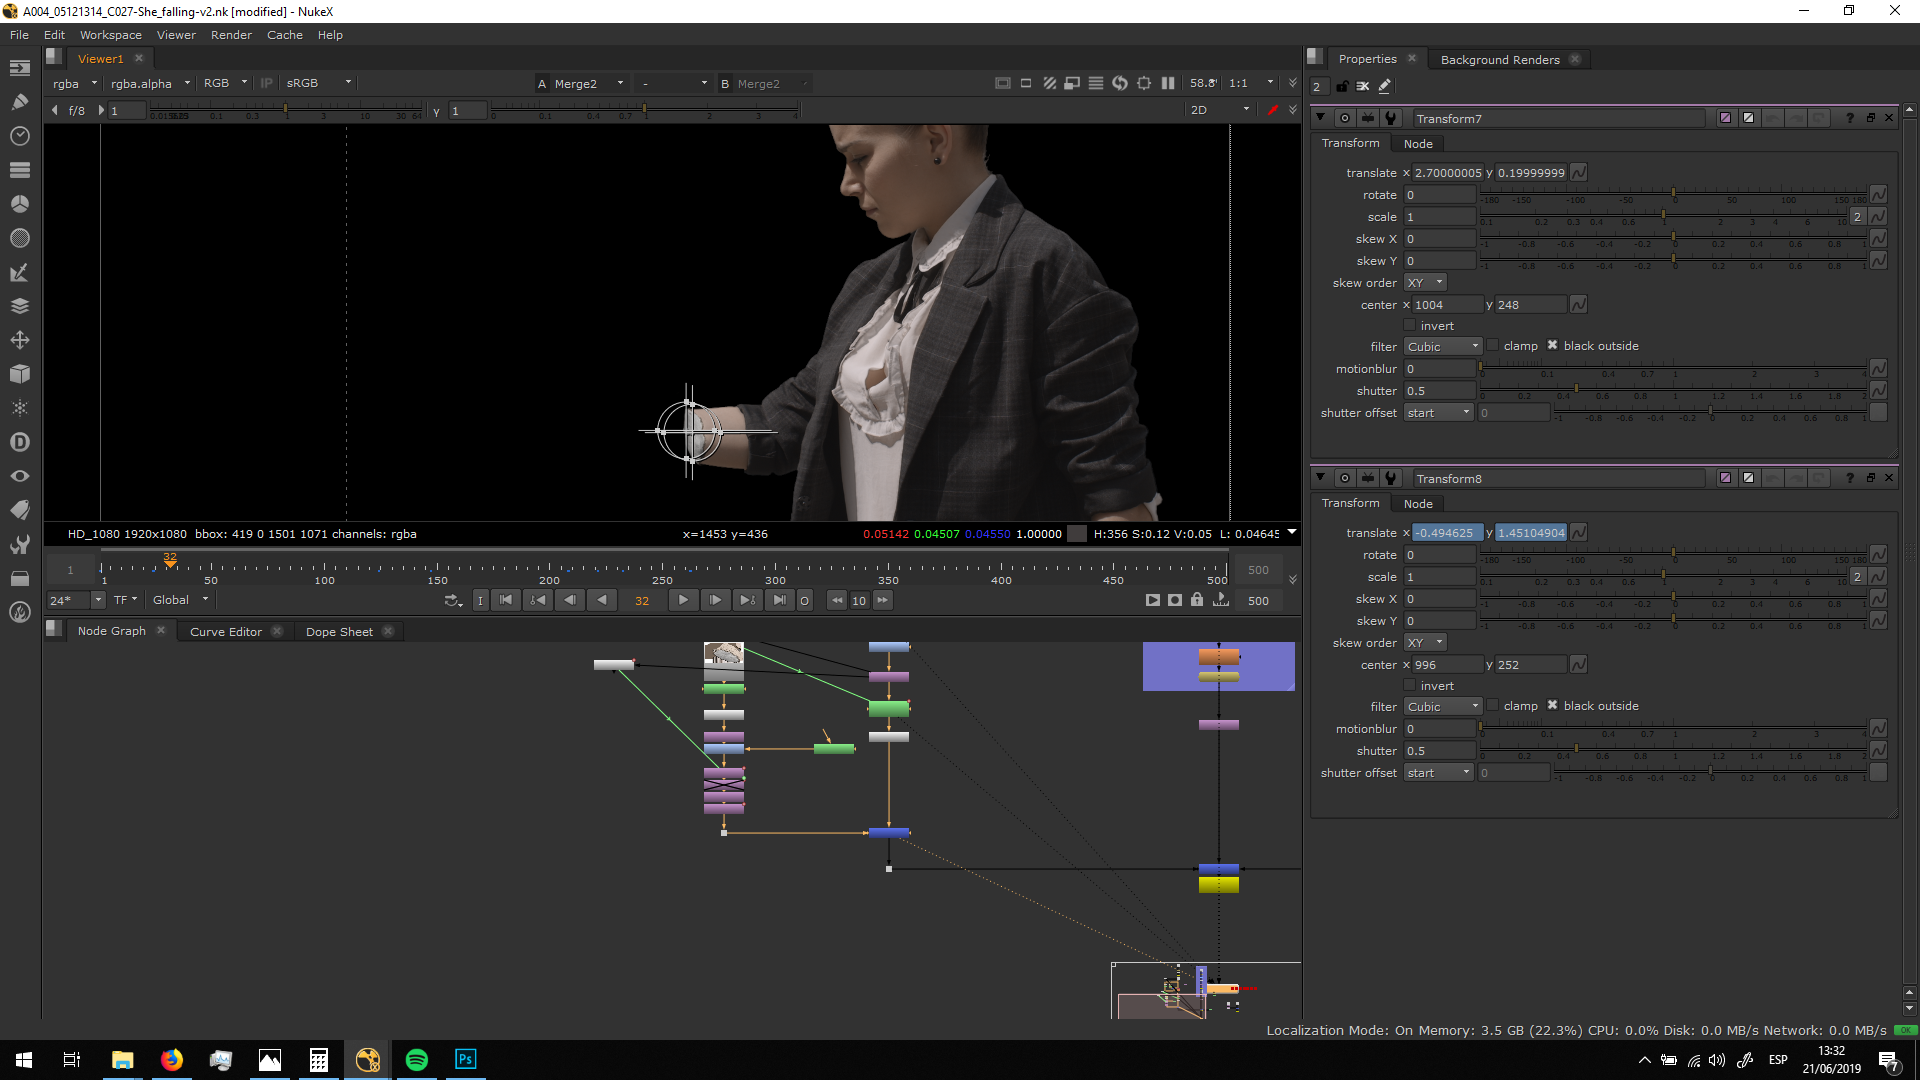
Task: Open the Node tab of Transform7
Action: [1418, 144]
